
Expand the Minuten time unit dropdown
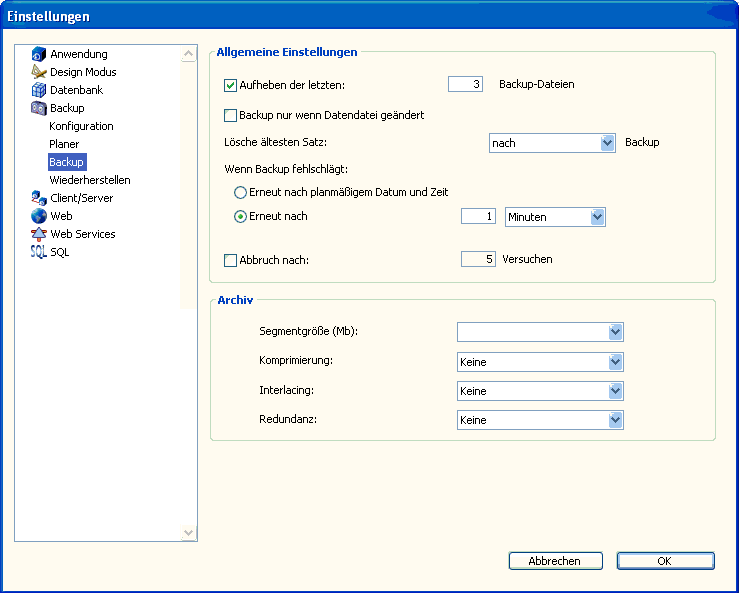(x=598, y=217)
